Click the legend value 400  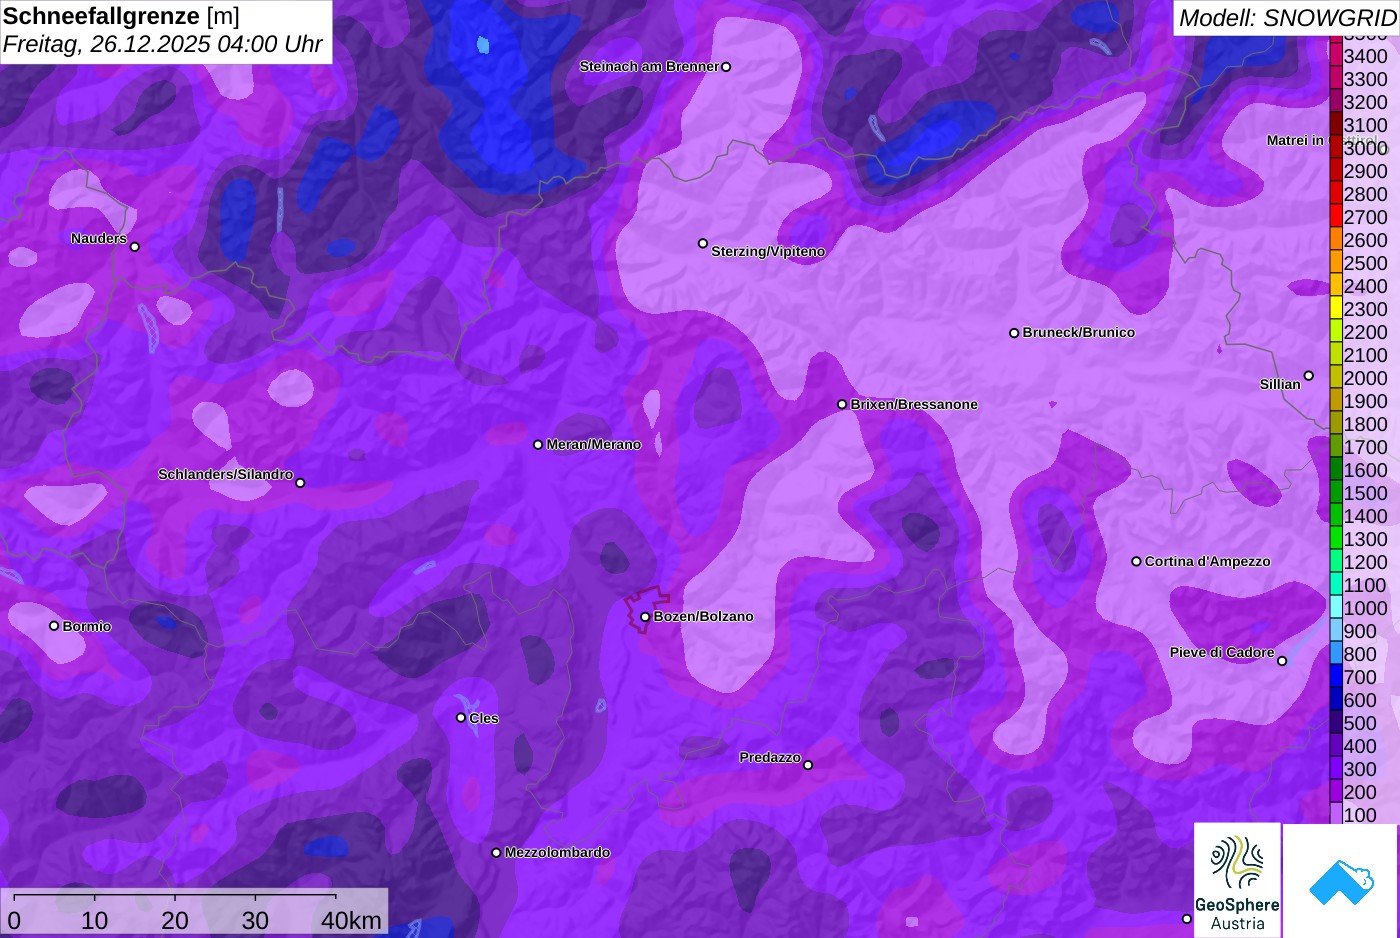point(1361,746)
